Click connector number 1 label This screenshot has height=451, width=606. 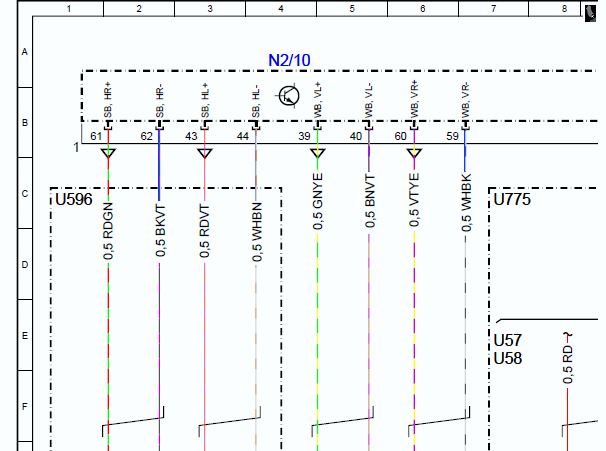(76, 147)
